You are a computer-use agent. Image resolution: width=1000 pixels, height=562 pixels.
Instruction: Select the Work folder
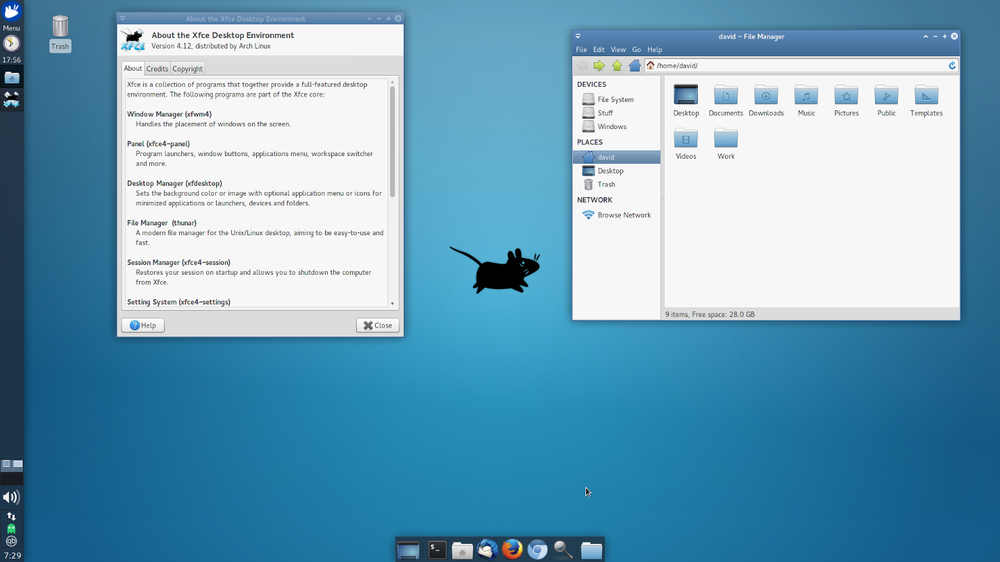tap(726, 144)
